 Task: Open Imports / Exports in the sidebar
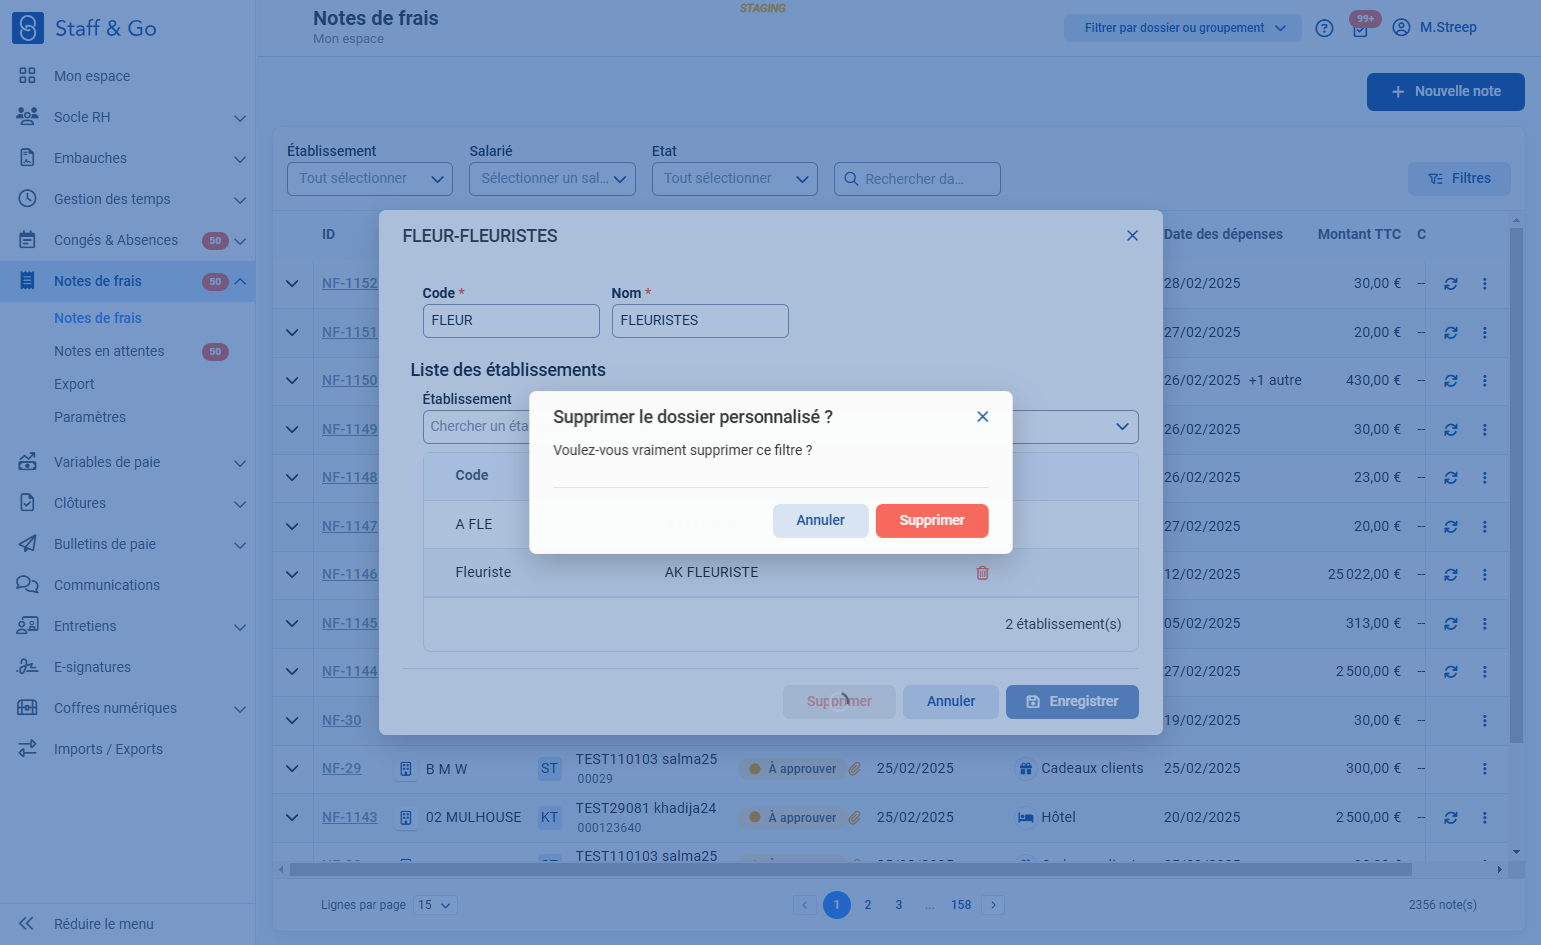click(x=127, y=749)
